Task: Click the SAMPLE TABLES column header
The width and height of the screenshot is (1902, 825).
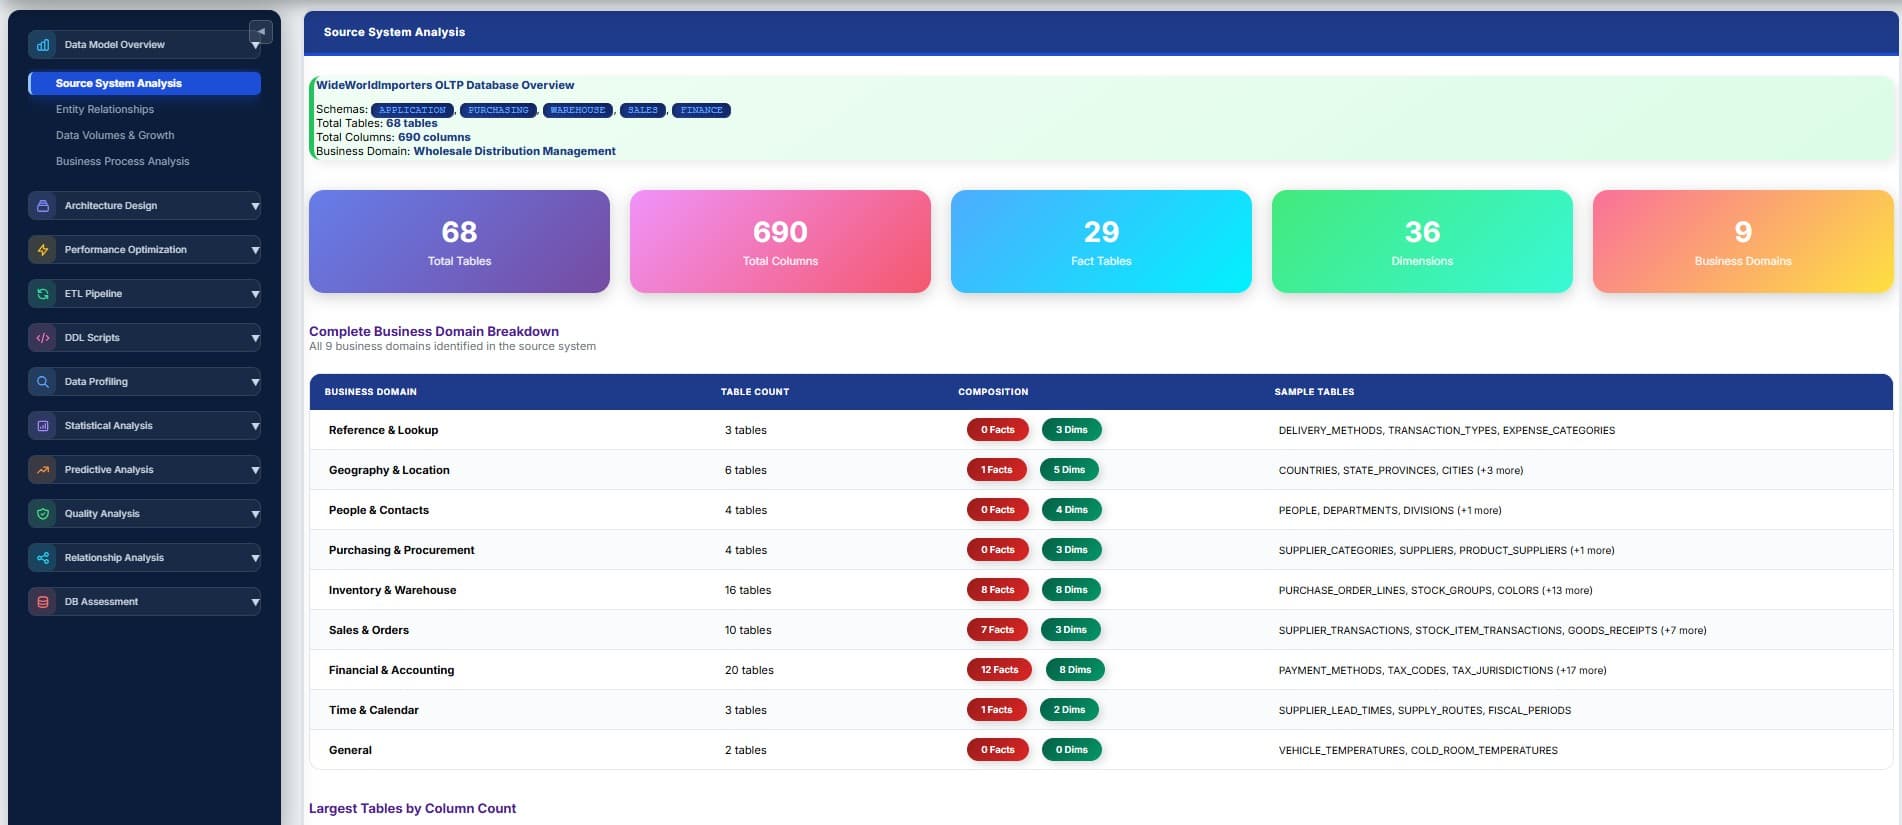Action: [x=1314, y=392]
